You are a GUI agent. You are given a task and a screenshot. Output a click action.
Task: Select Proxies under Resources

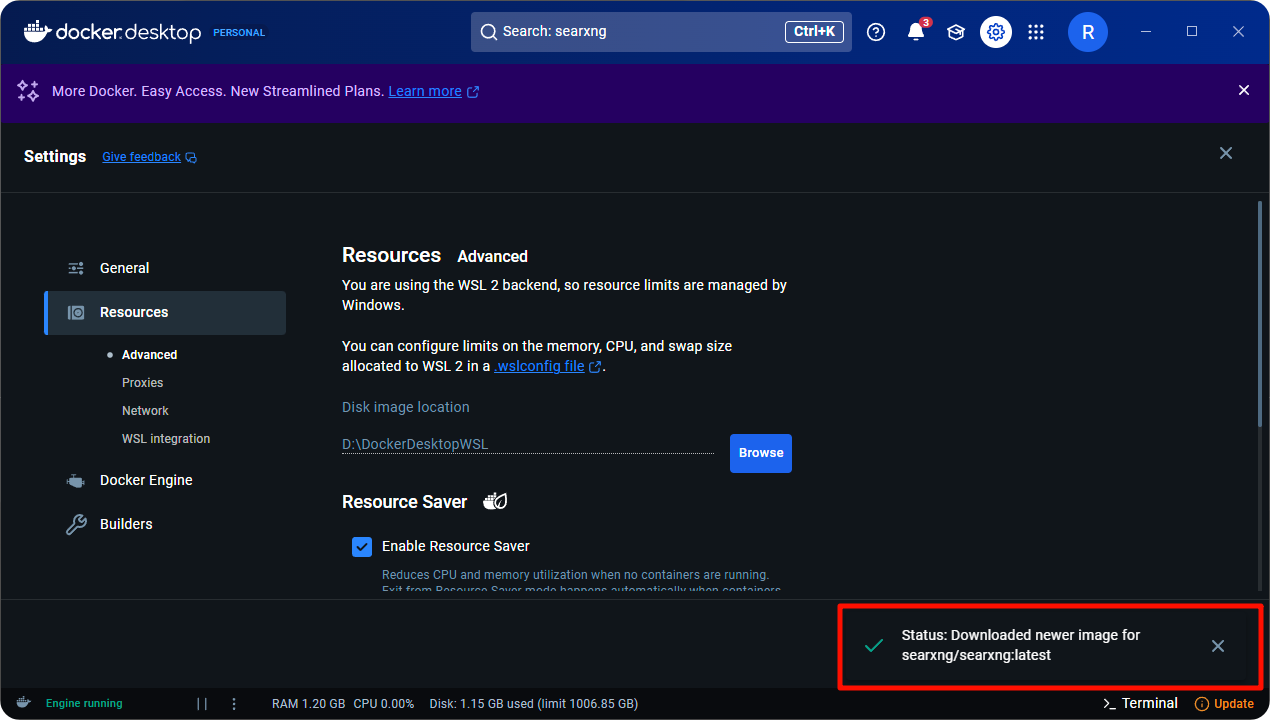point(142,383)
